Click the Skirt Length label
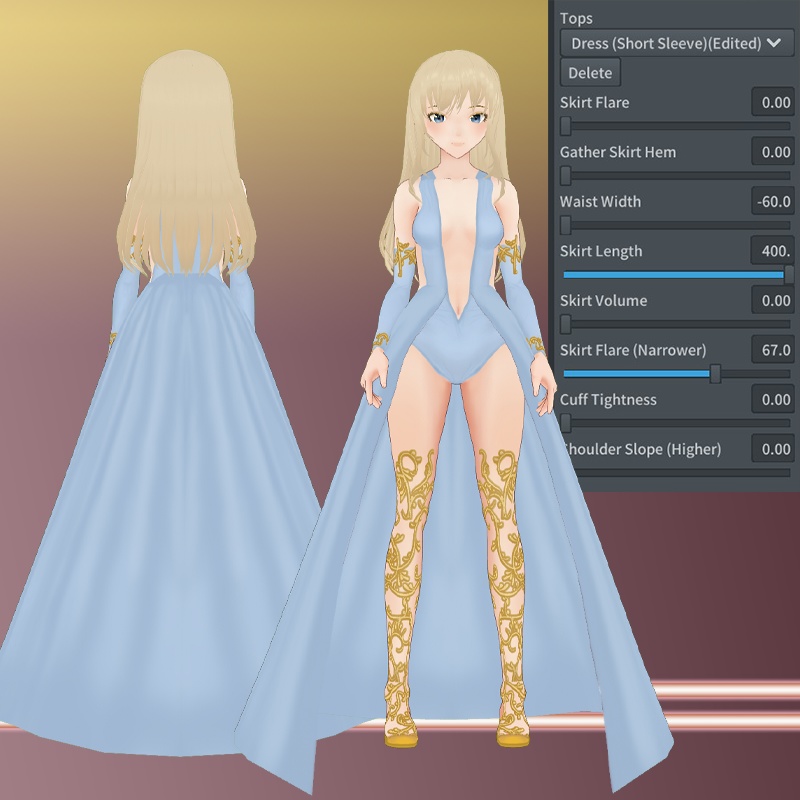The width and height of the screenshot is (800, 800). pos(601,251)
